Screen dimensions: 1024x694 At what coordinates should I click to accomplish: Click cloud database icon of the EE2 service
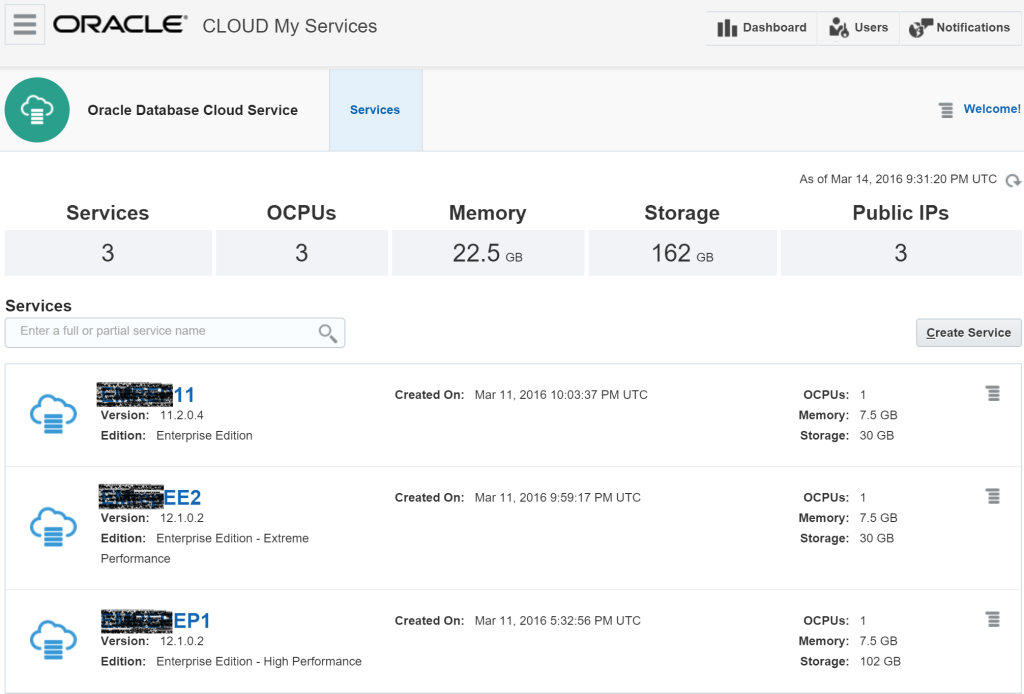click(x=53, y=527)
